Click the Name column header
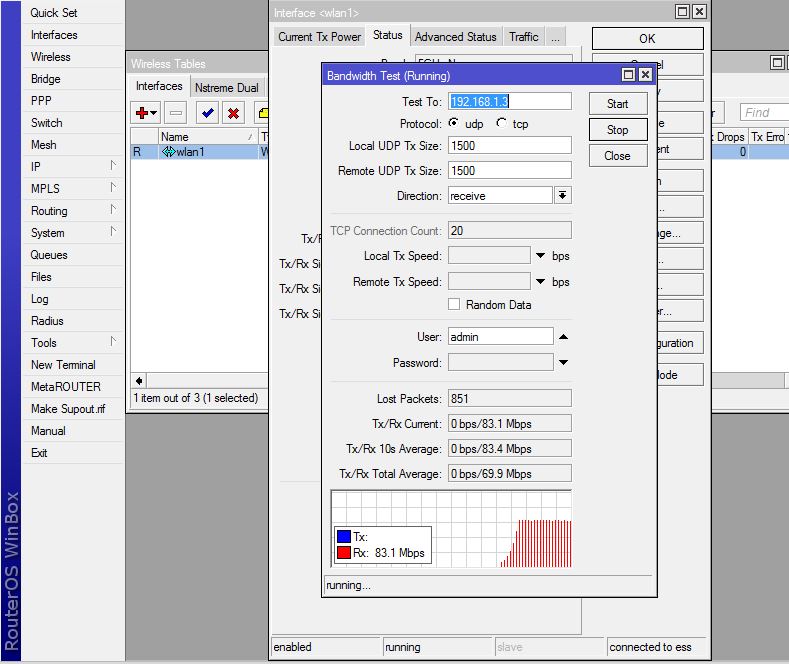Image resolution: width=789 pixels, height=664 pixels. 207,136
